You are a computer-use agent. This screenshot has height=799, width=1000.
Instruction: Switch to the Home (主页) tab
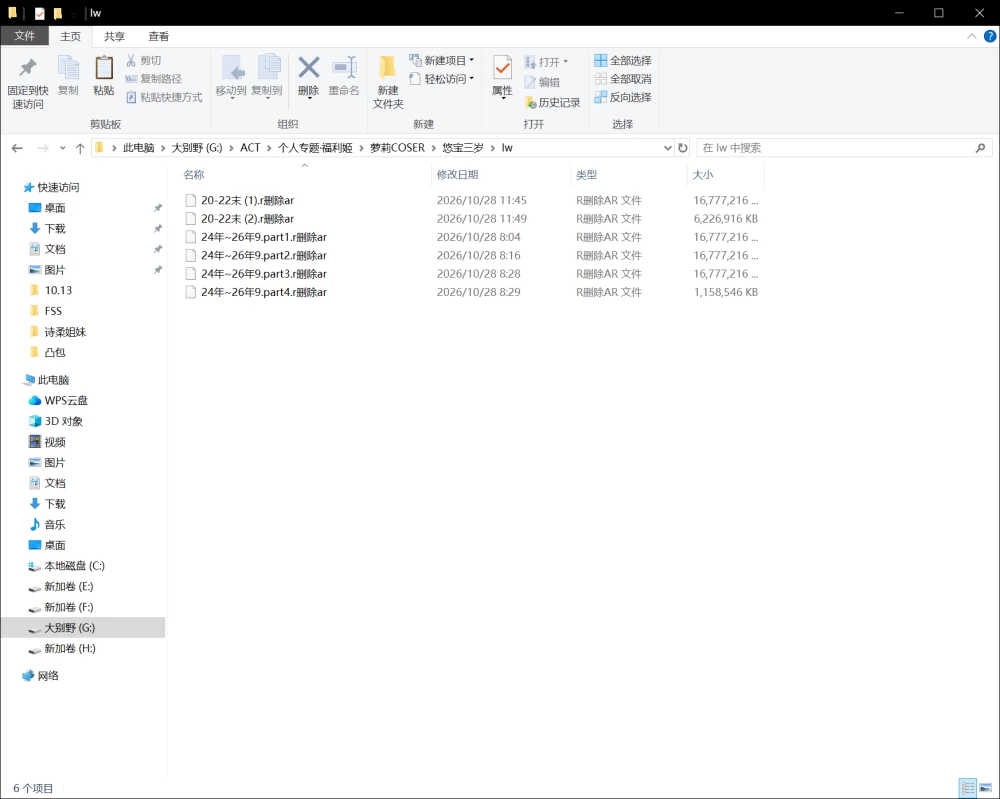coord(70,36)
